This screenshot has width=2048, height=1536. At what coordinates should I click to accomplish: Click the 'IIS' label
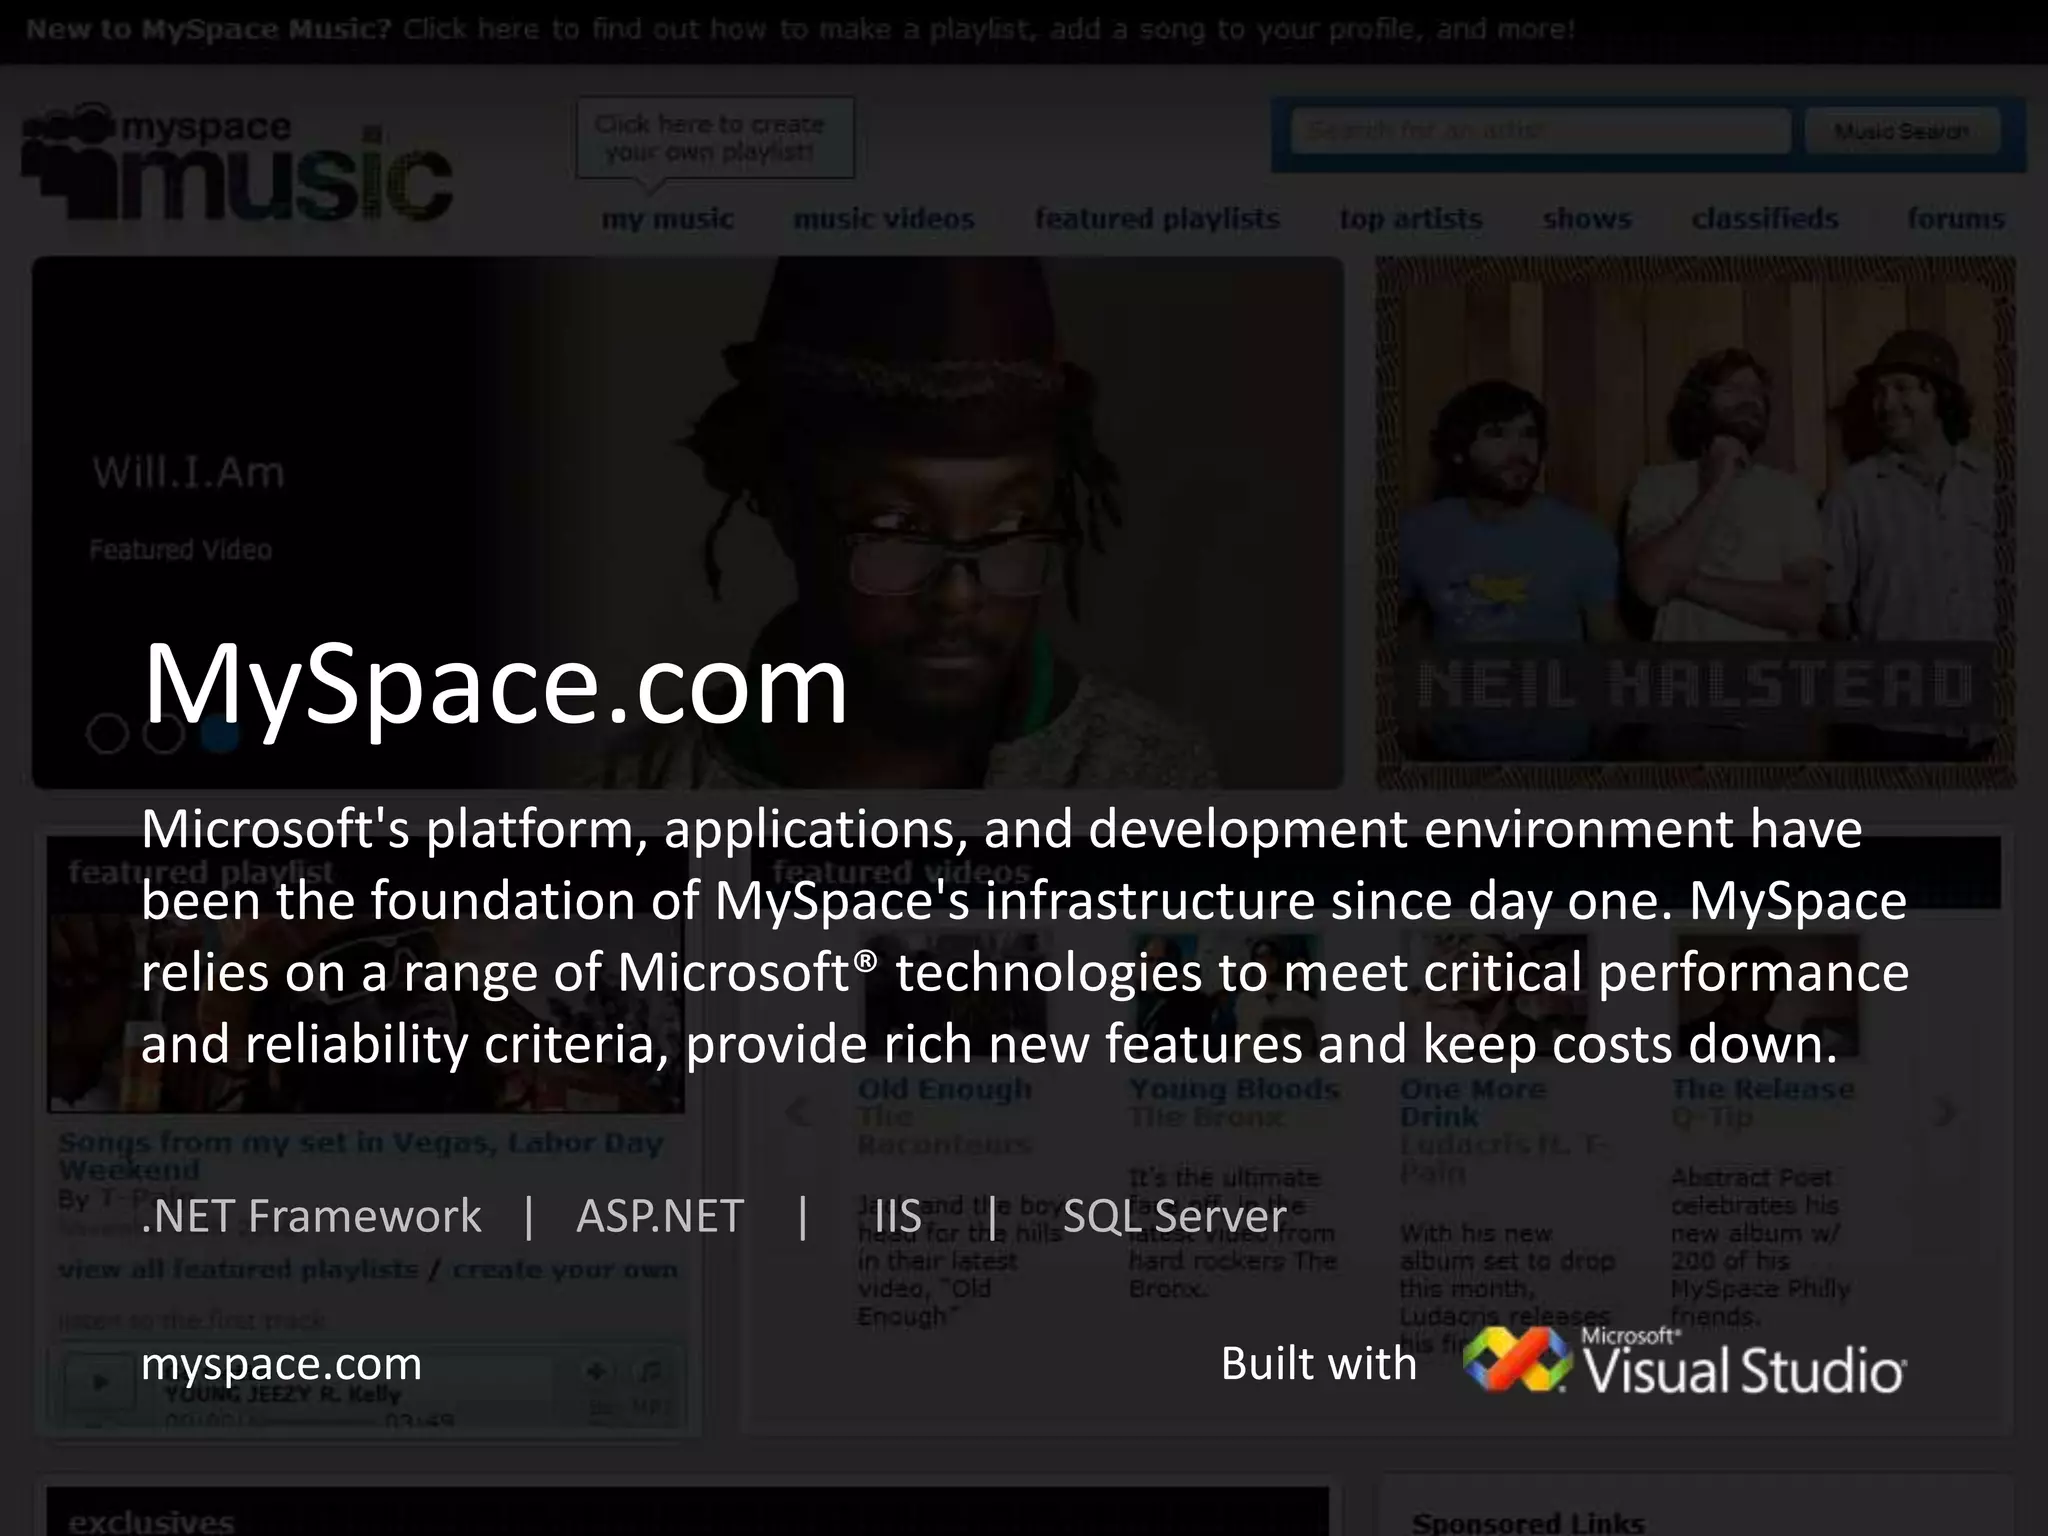tap(897, 1216)
